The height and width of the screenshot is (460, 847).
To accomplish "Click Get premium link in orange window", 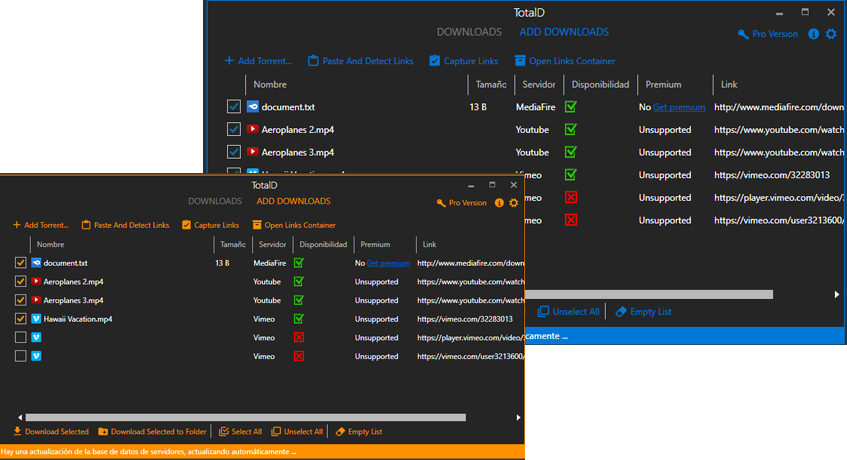I will (x=388, y=263).
